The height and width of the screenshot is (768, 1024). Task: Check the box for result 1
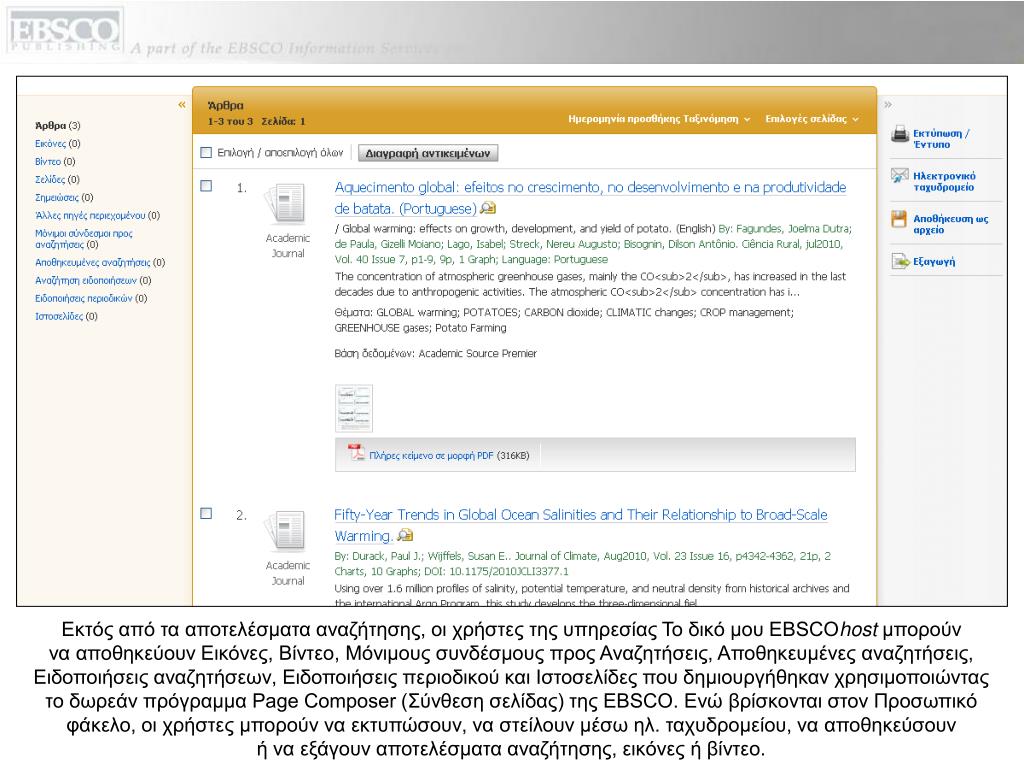[206, 186]
